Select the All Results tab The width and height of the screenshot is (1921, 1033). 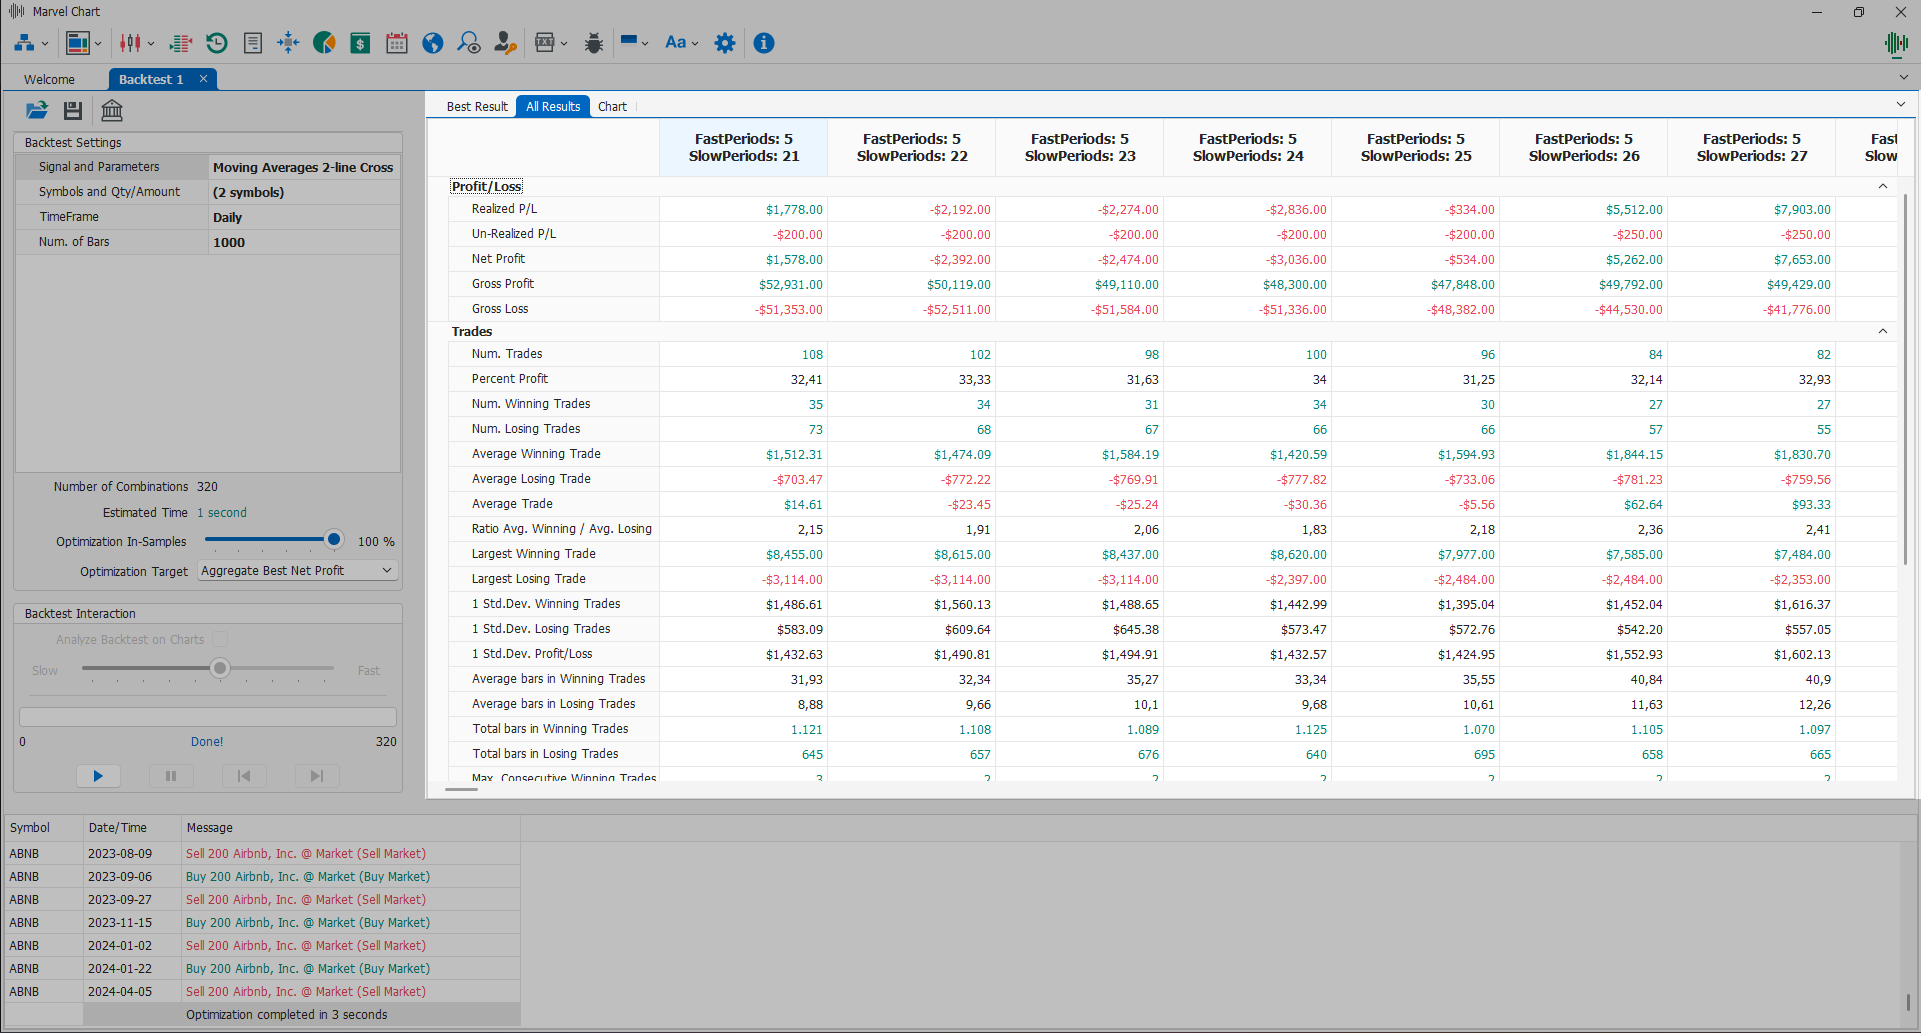[x=553, y=106]
